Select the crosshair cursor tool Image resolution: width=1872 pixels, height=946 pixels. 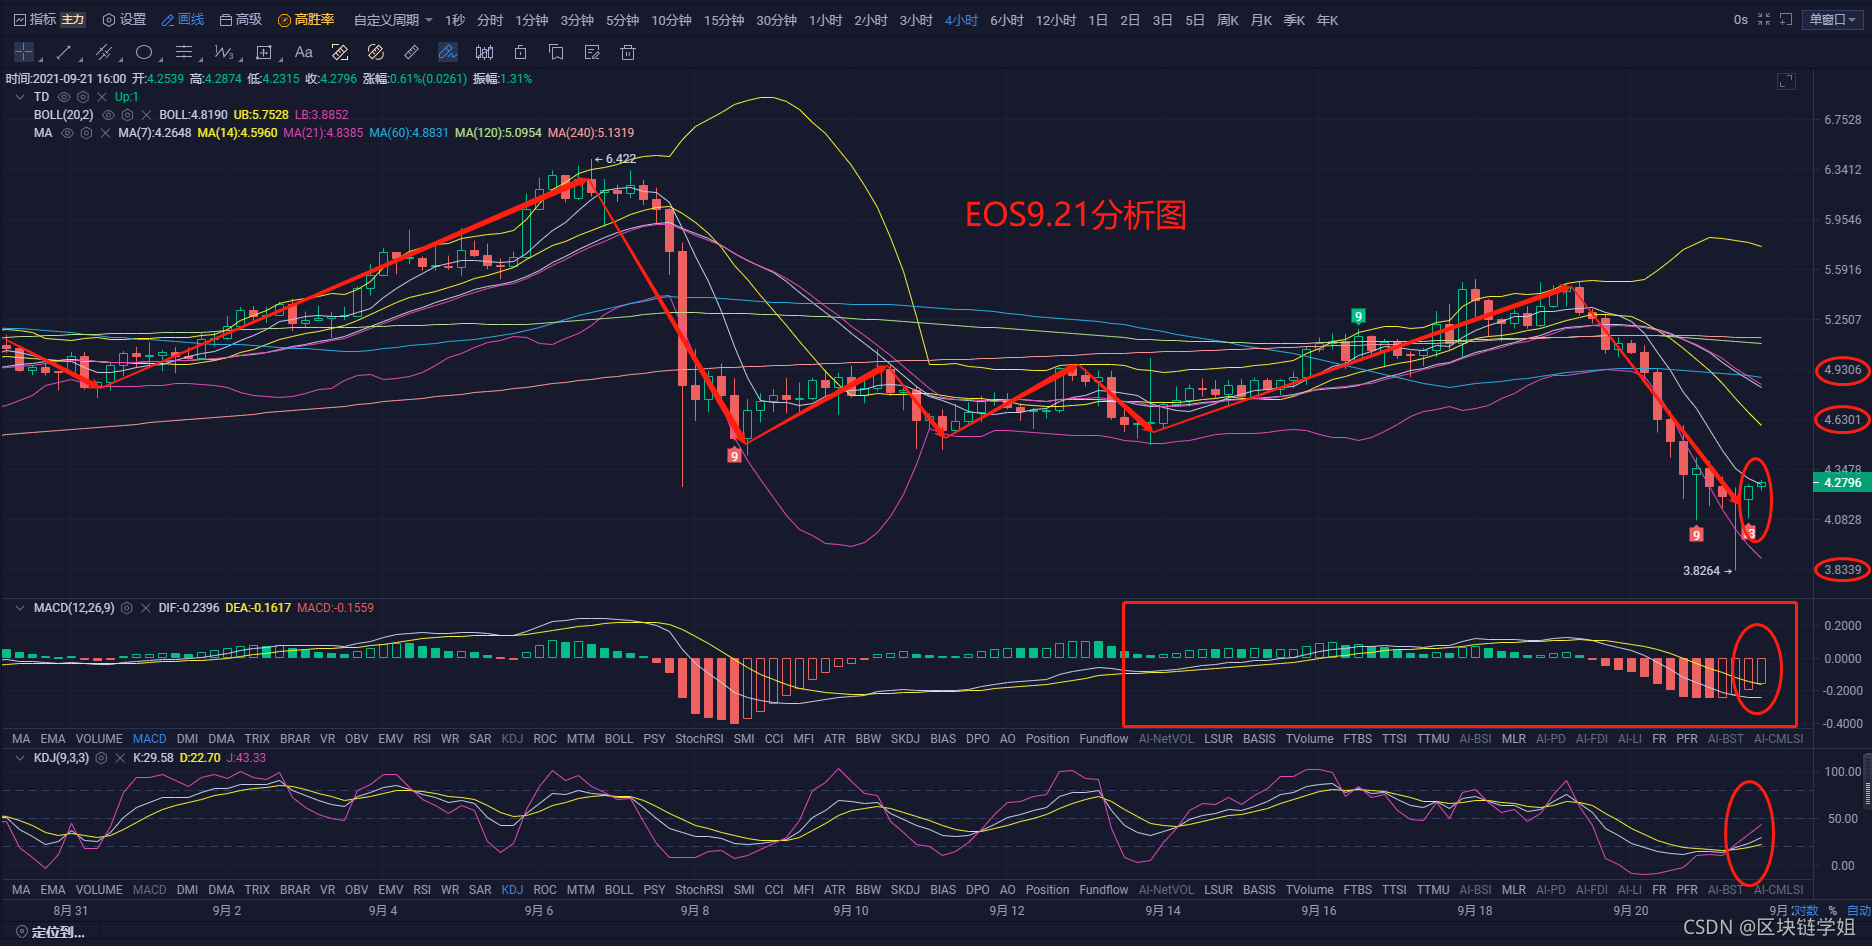pyautogui.click(x=24, y=52)
